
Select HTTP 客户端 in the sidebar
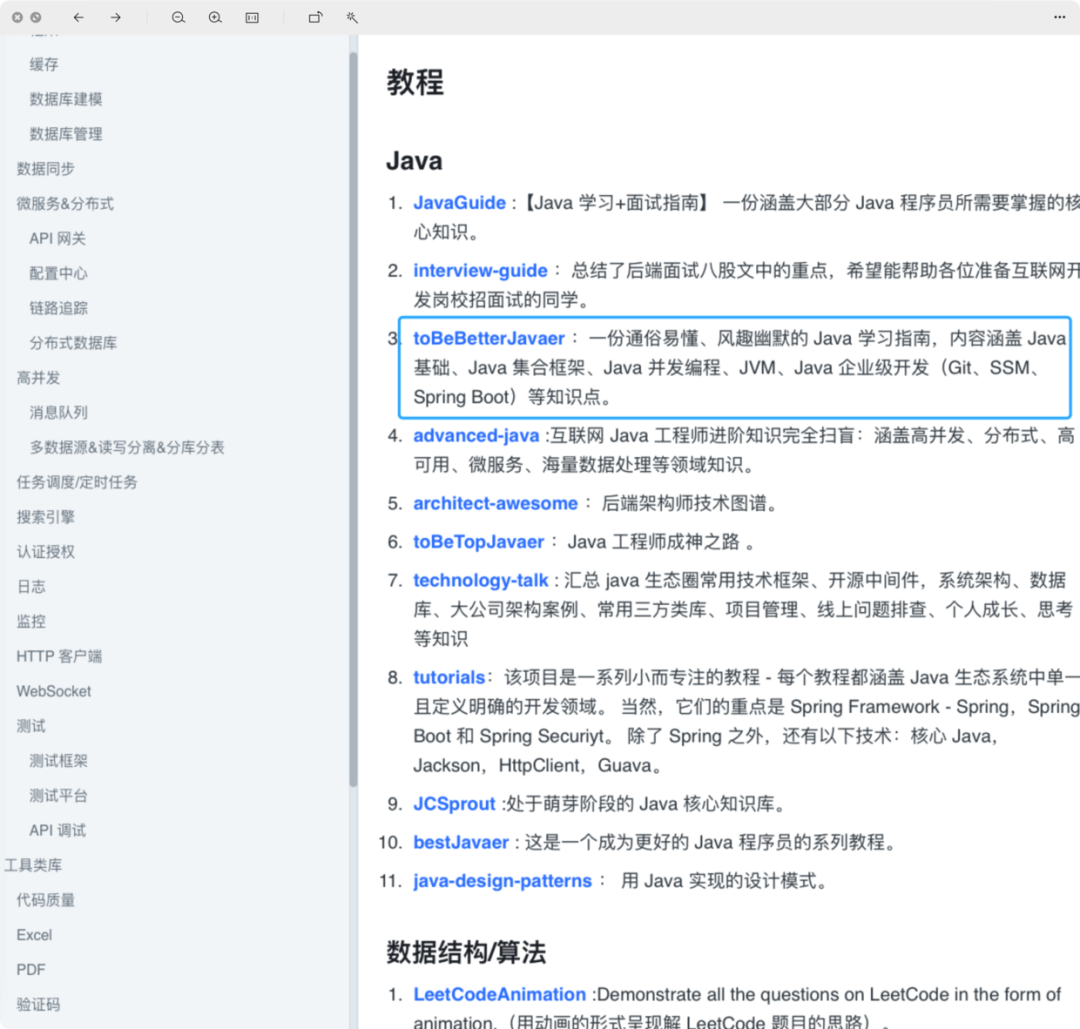click(59, 656)
